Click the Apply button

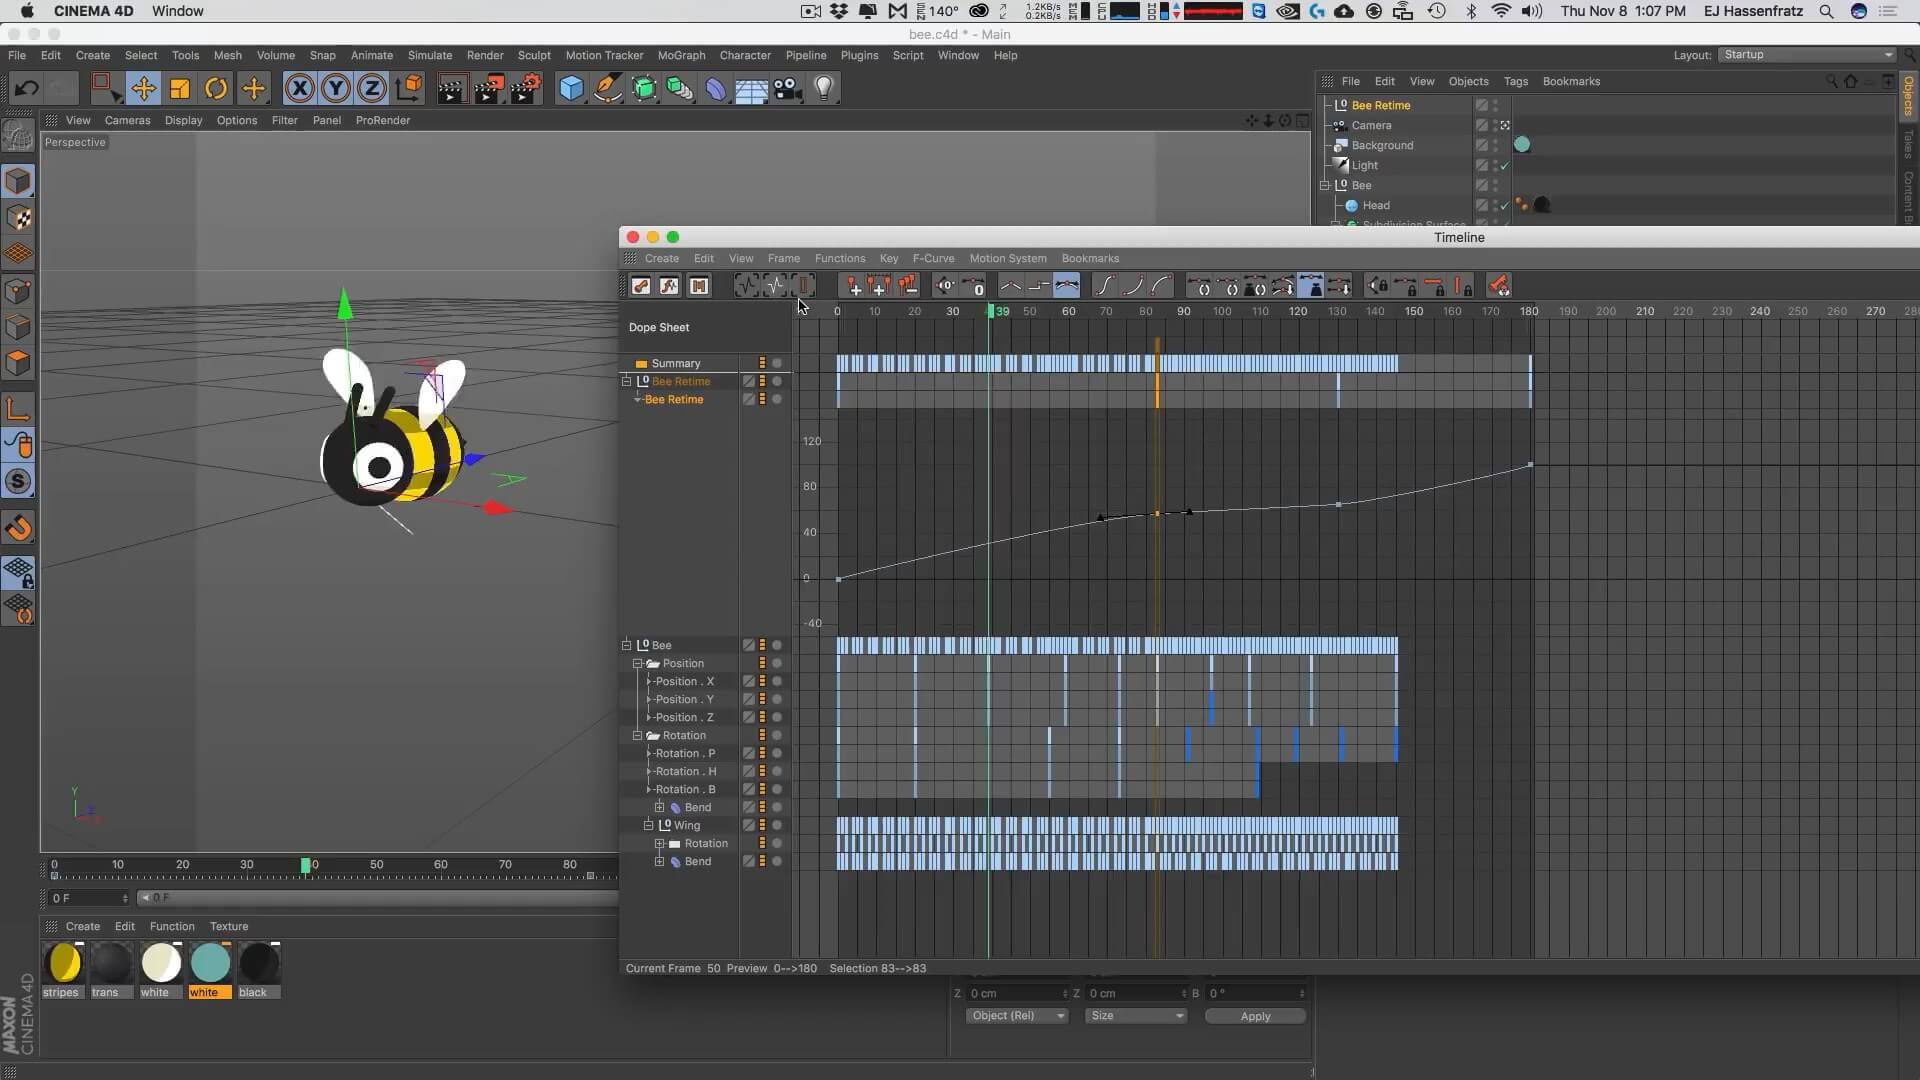click(x=1255, y=1016)
